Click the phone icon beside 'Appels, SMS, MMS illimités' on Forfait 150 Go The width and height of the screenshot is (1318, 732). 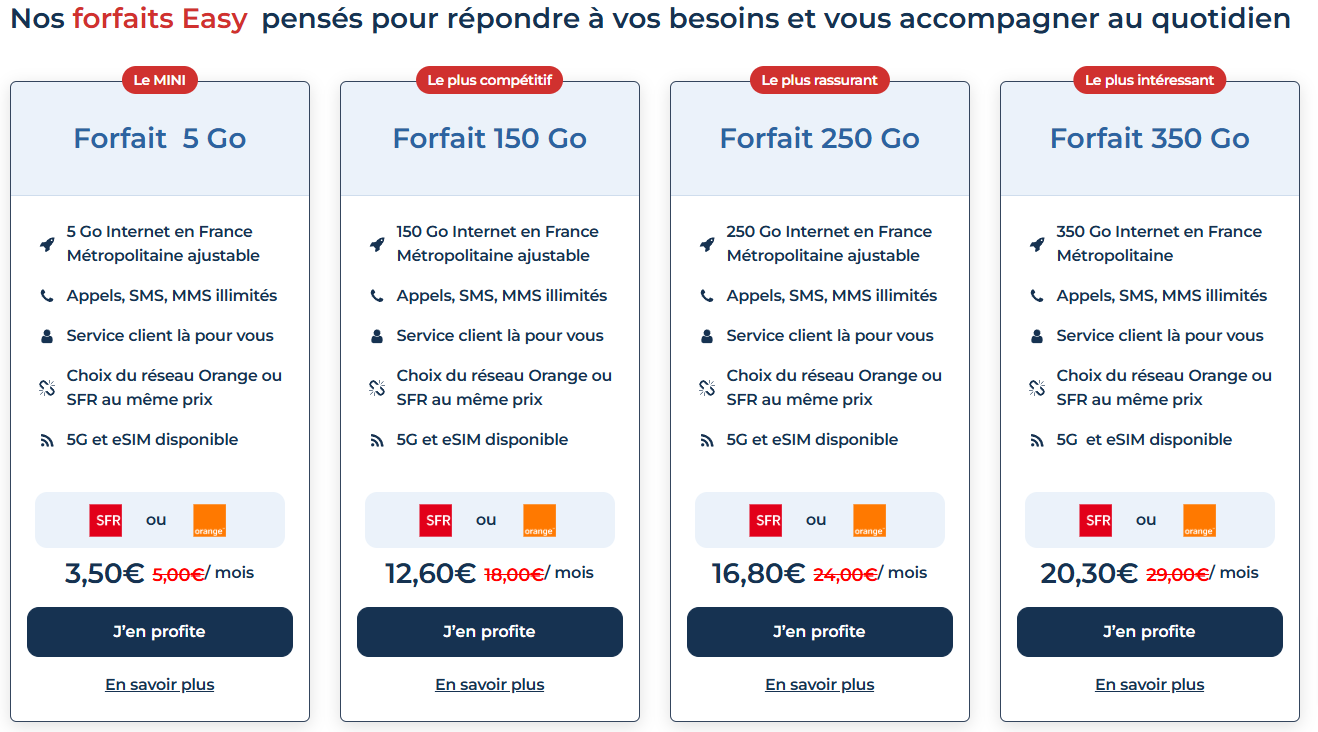point(374,295)
